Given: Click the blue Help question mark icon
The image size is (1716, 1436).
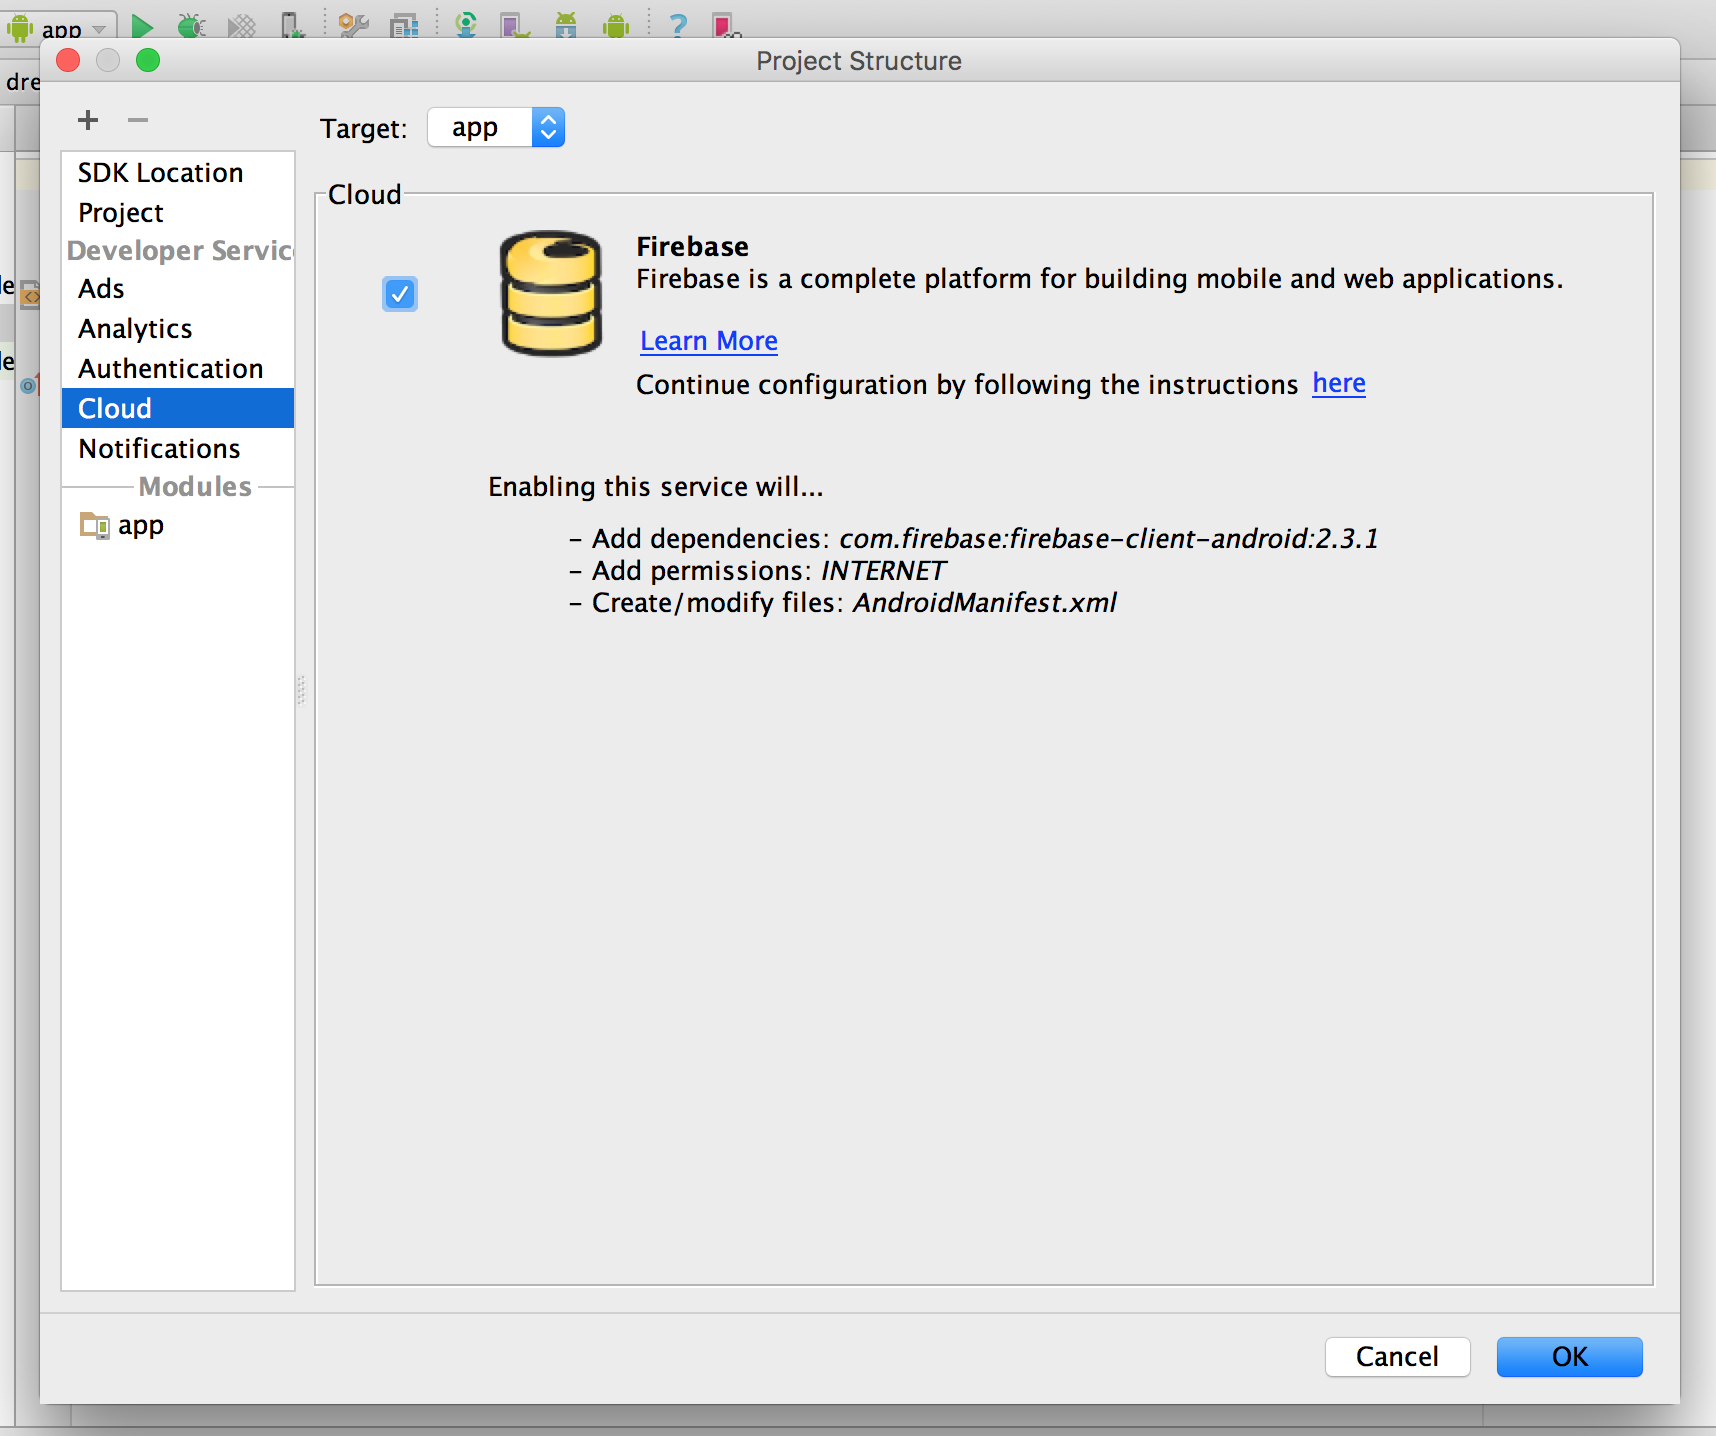Looking at the screenshot, I should click(x=678, y=25).
